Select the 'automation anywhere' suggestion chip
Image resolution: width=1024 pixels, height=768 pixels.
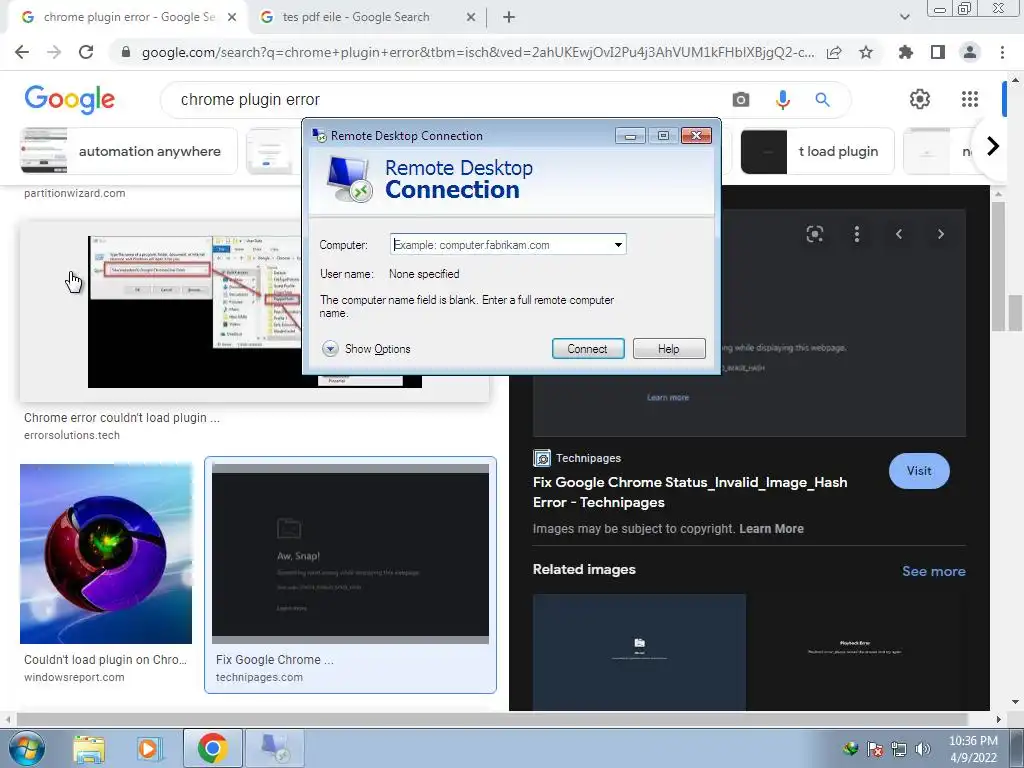point(128,151)
